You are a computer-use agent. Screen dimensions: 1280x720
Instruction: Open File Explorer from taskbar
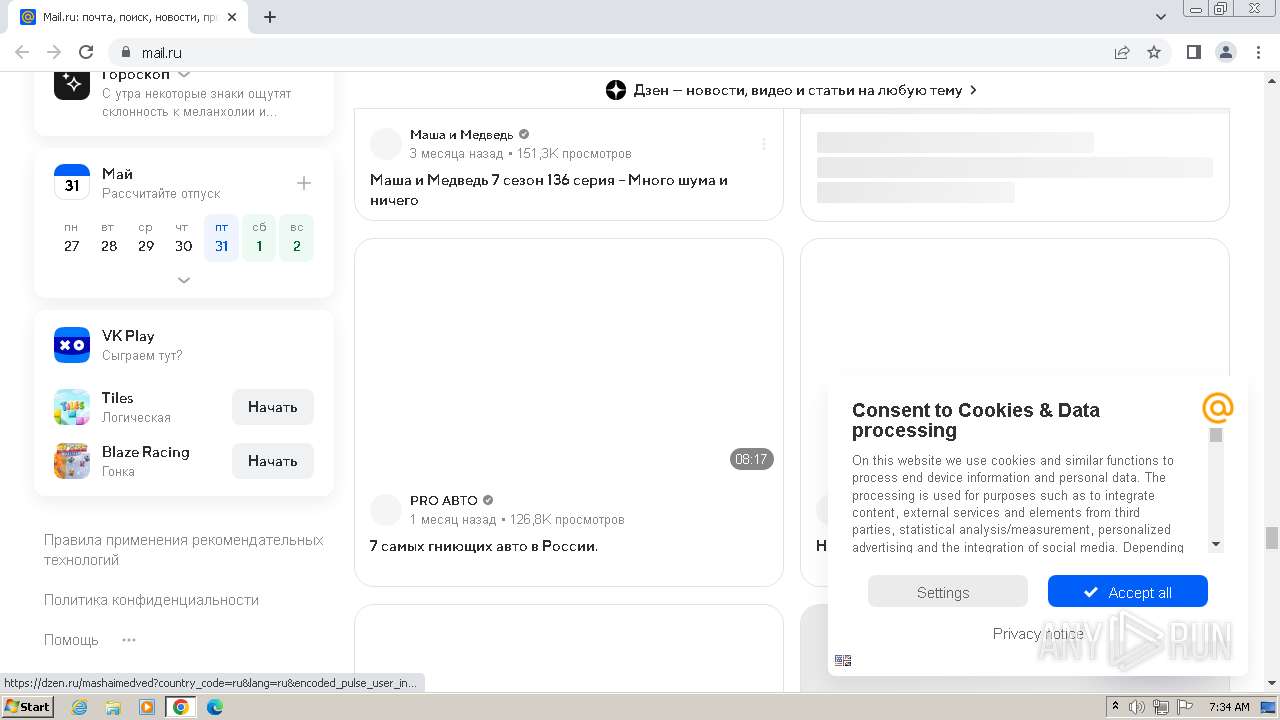(113, 707)
